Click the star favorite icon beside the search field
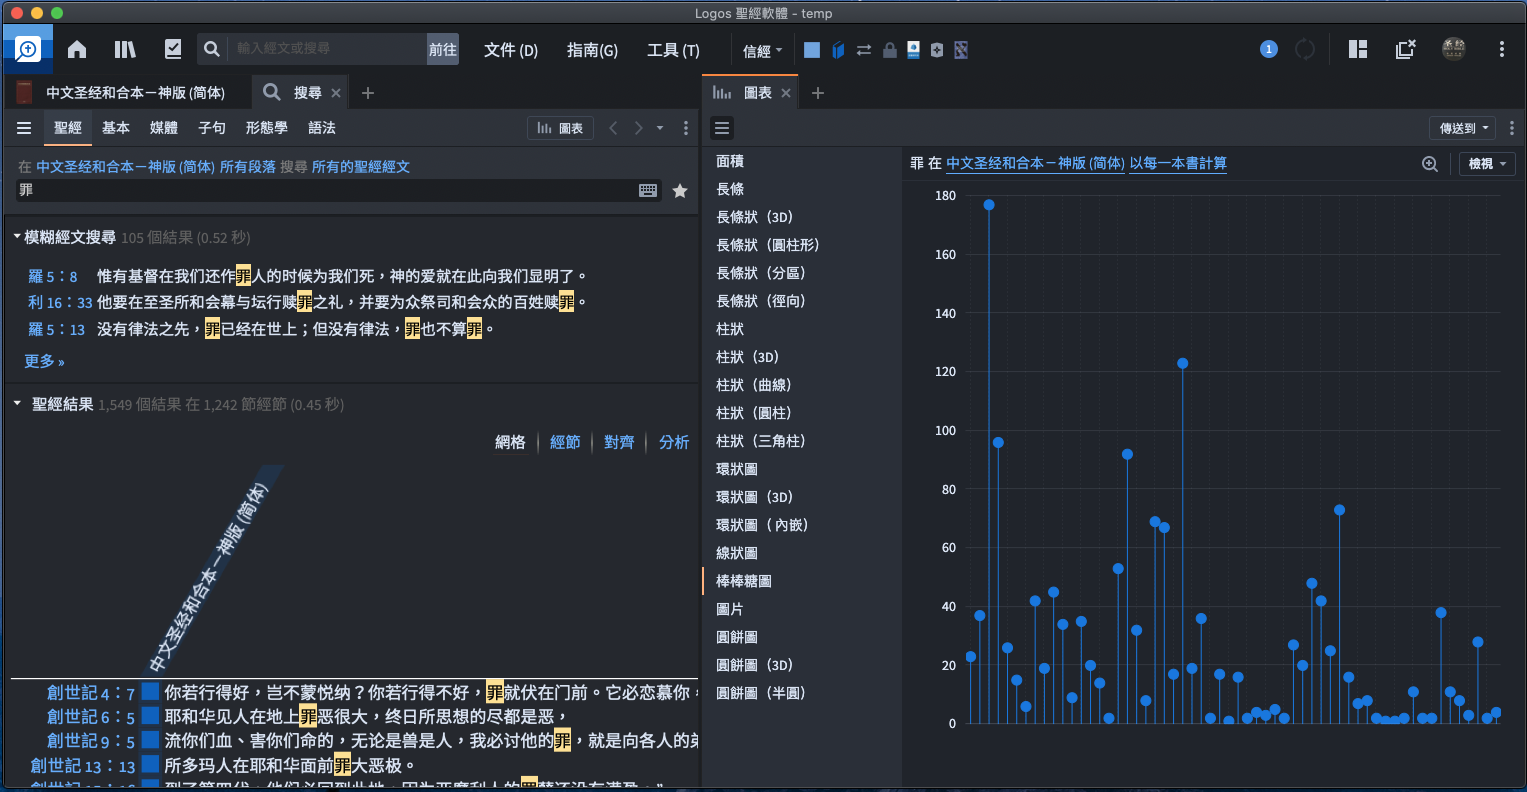Image resolution: width=1527 pixels, height=792 pixels. click(x=680, y=190)
